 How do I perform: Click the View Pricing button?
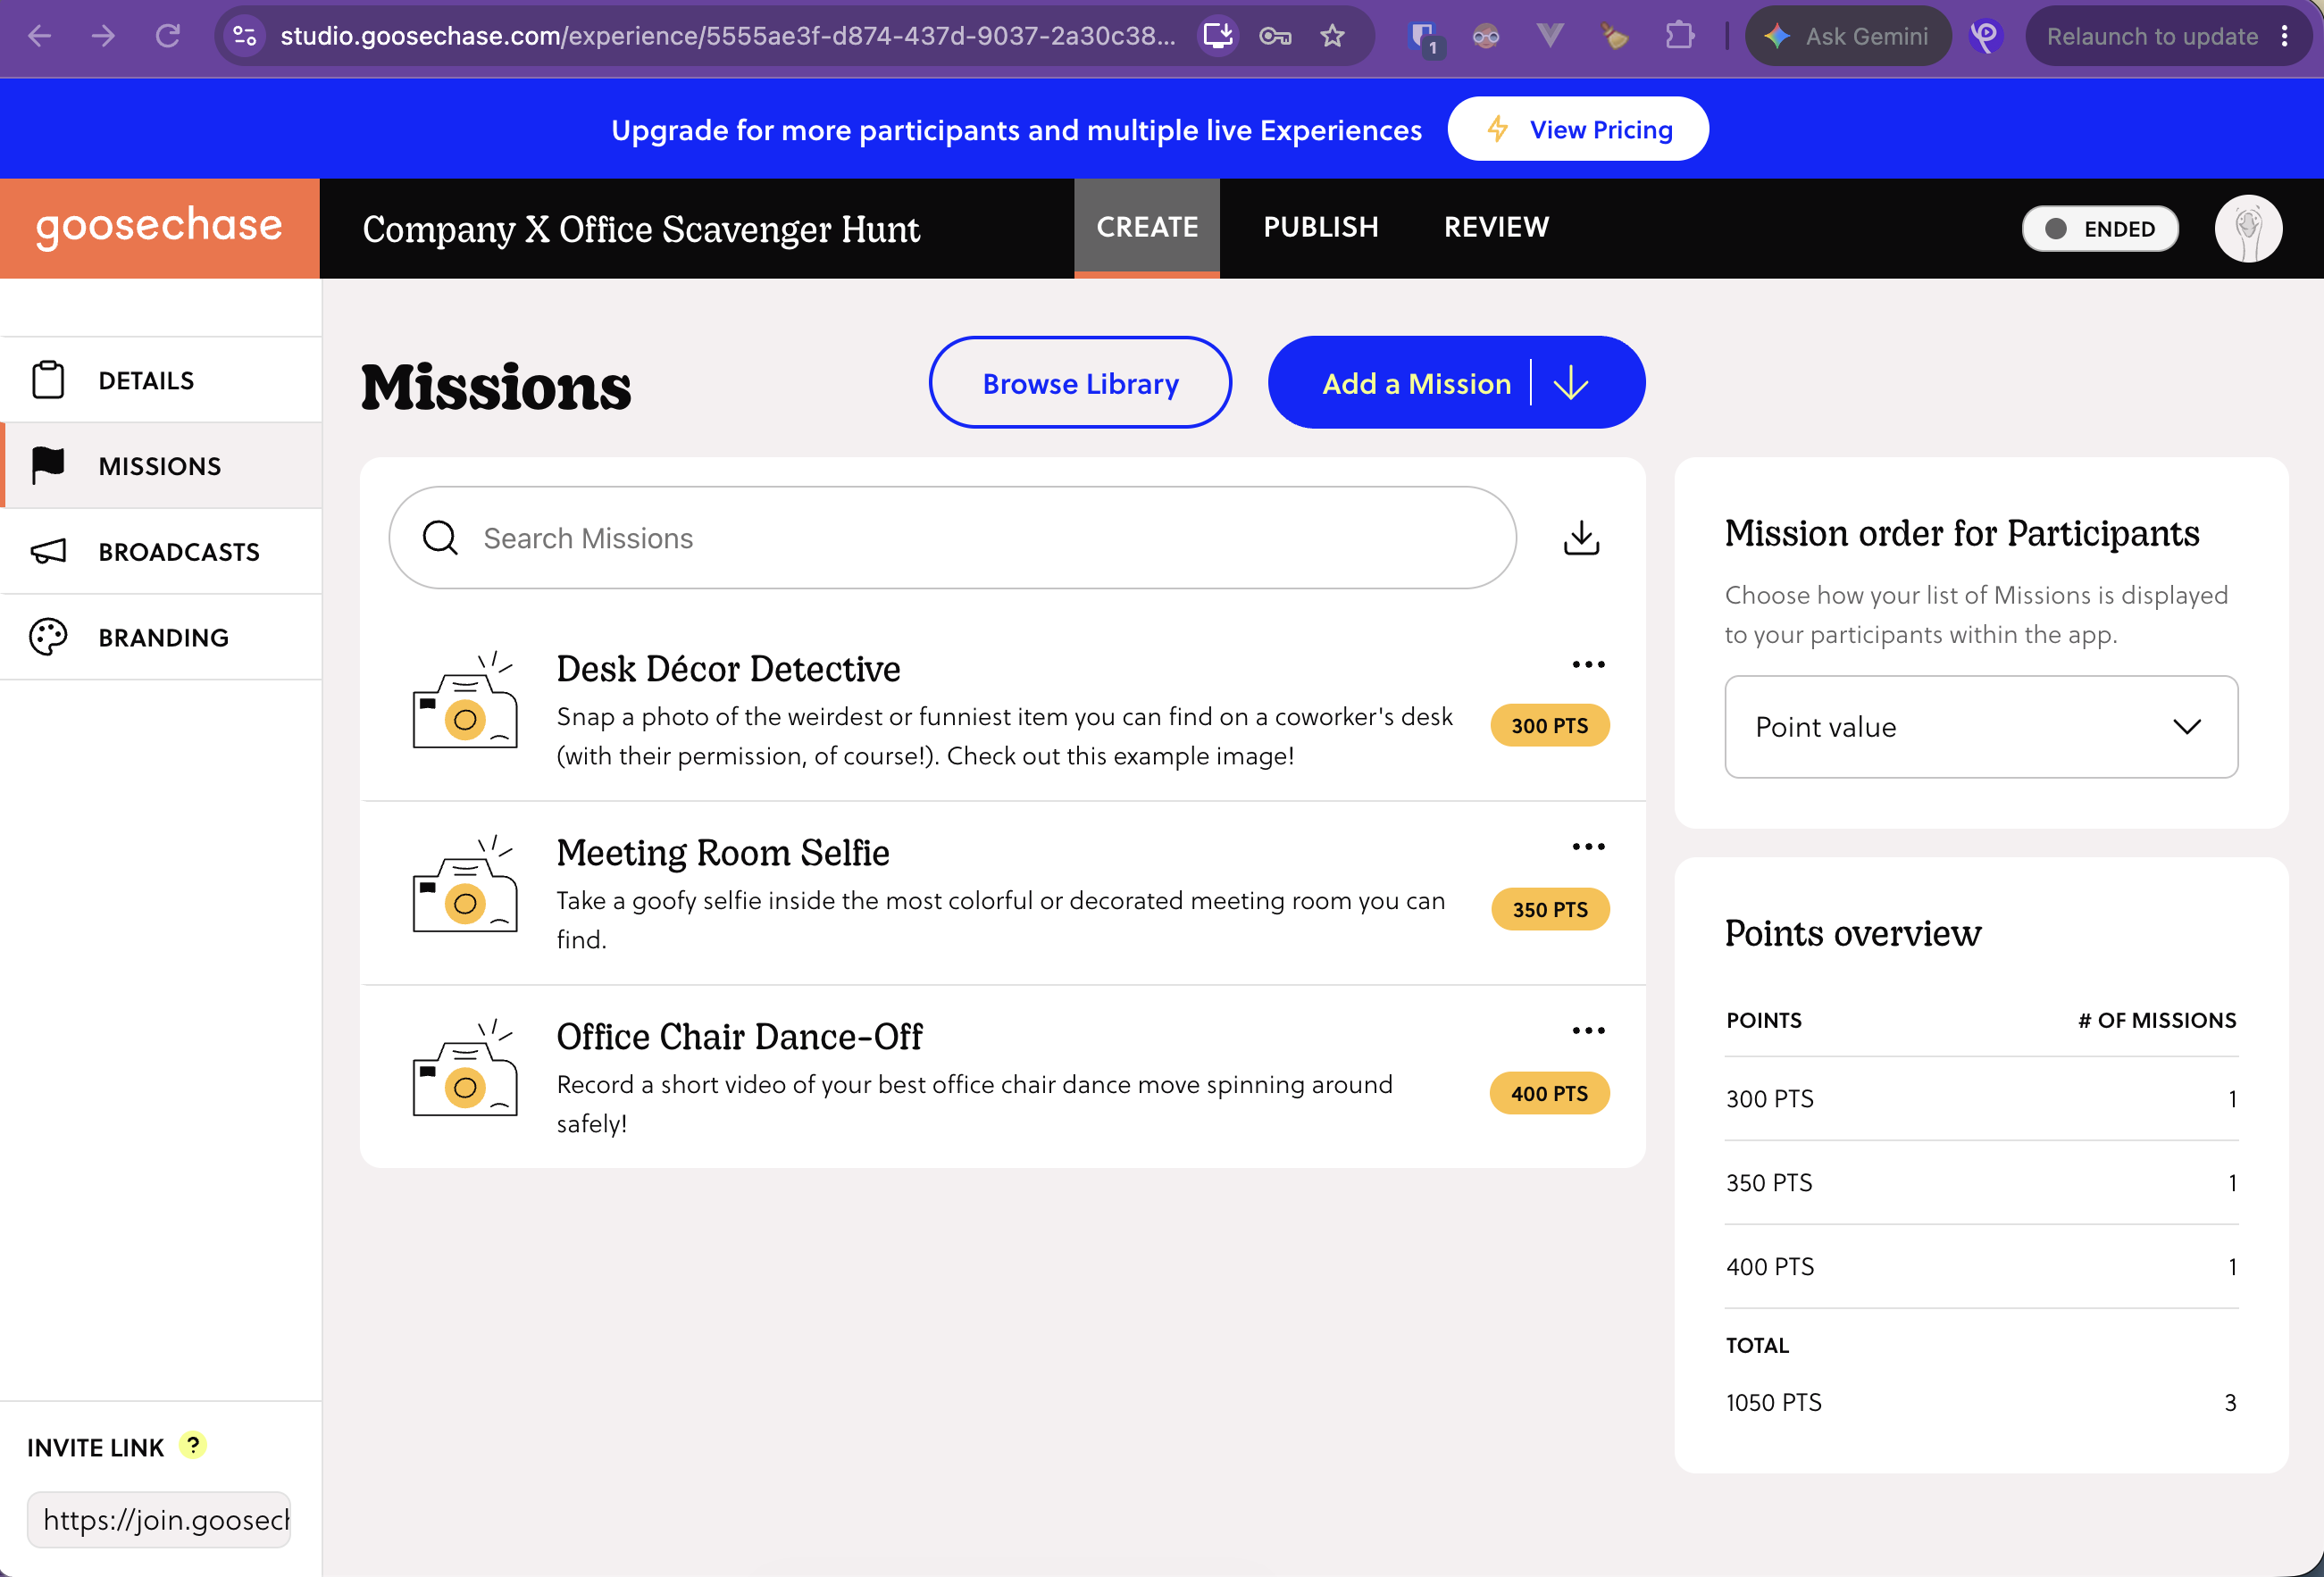click(x=1577, y=129)
